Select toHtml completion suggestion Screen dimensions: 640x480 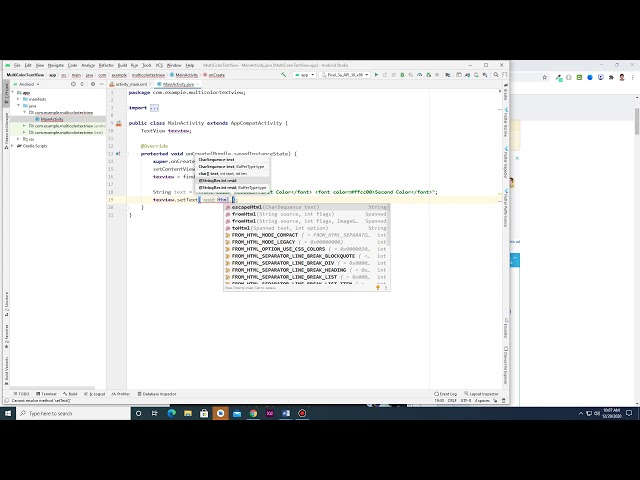click(x=306, y=228)
